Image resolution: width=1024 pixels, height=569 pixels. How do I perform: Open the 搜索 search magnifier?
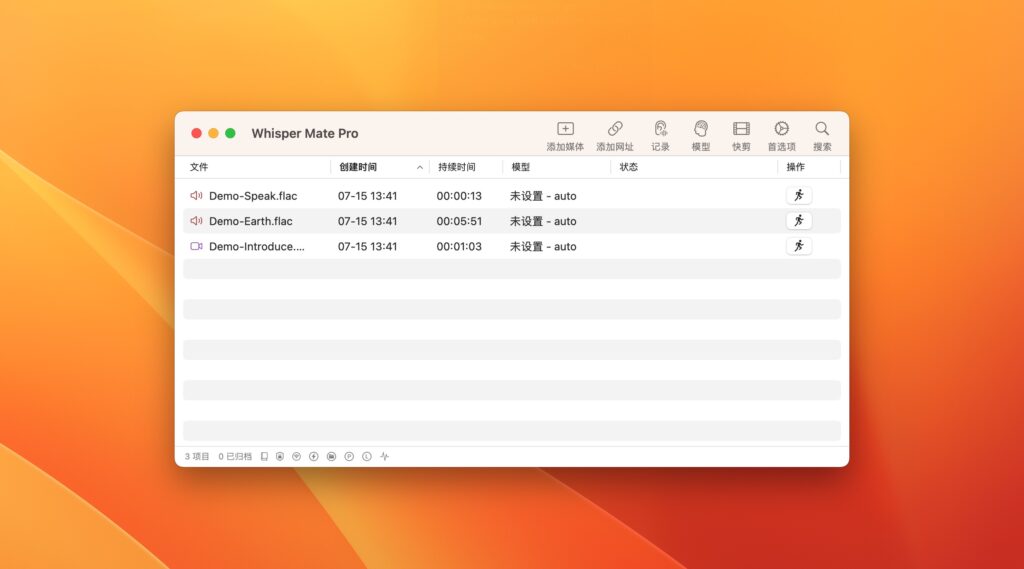pos(822,136)
